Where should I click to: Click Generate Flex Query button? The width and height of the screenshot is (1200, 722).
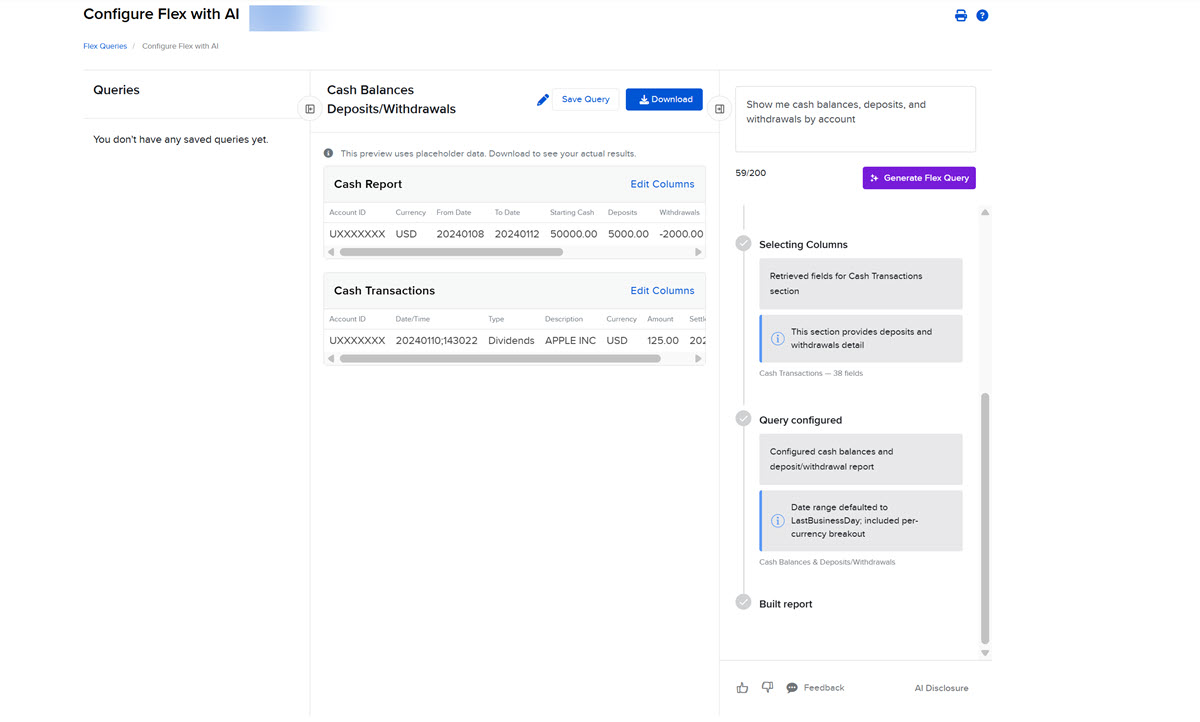click(919, 178)
